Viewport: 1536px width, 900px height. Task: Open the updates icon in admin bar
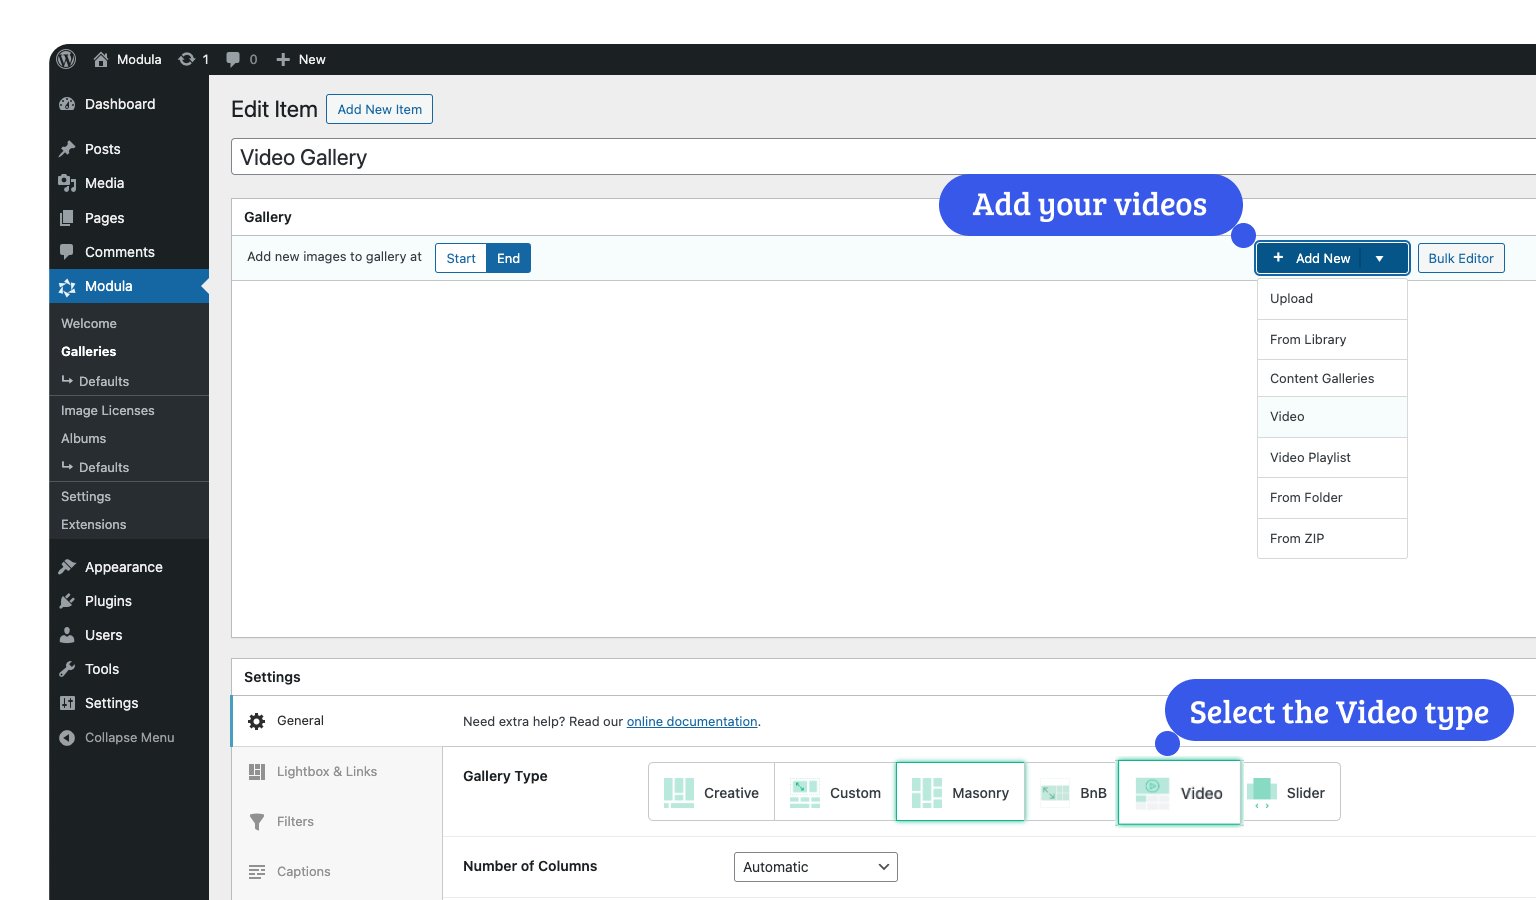pos(187,59)
